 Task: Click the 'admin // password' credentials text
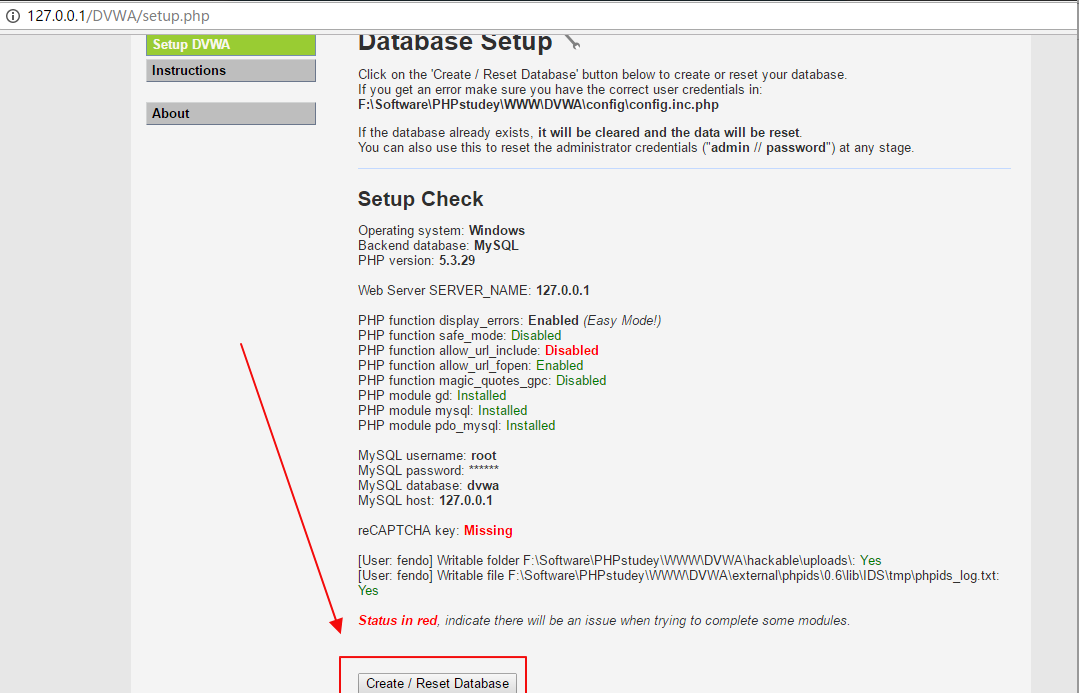pyautogui.click(x=767, y=148)
